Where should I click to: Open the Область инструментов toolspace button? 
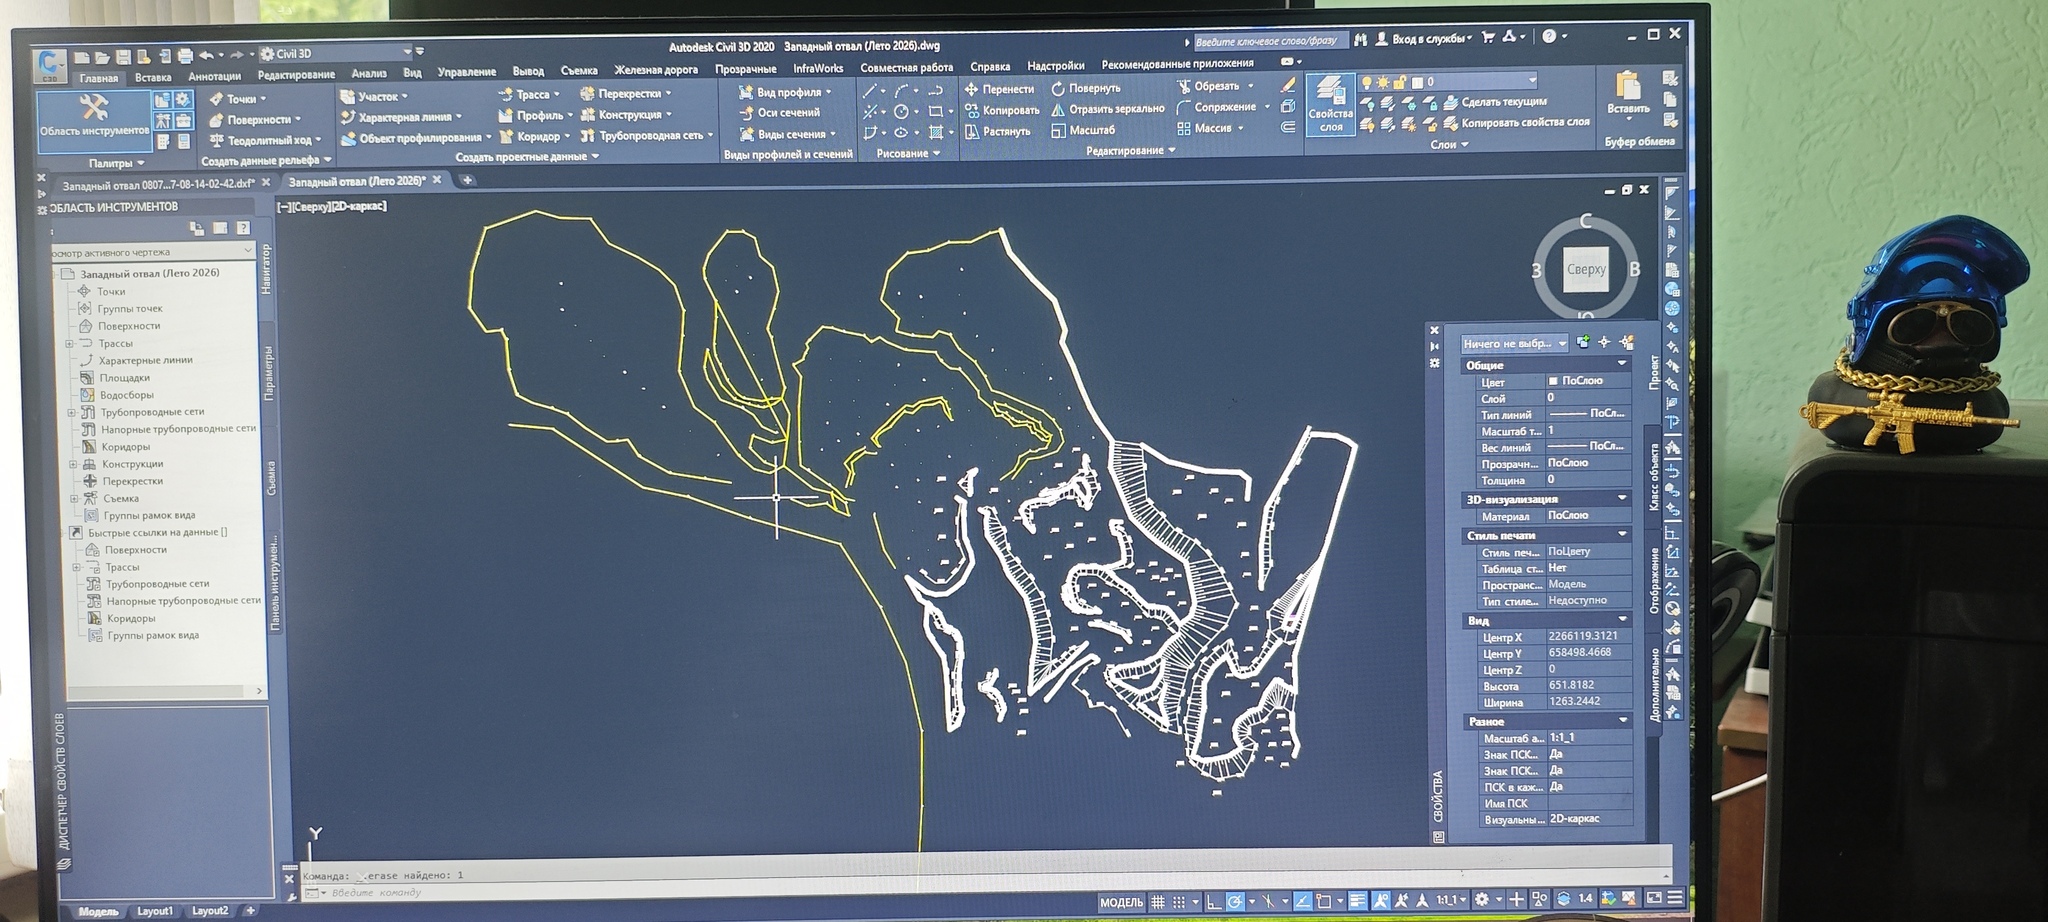click(x=94, y=118)
